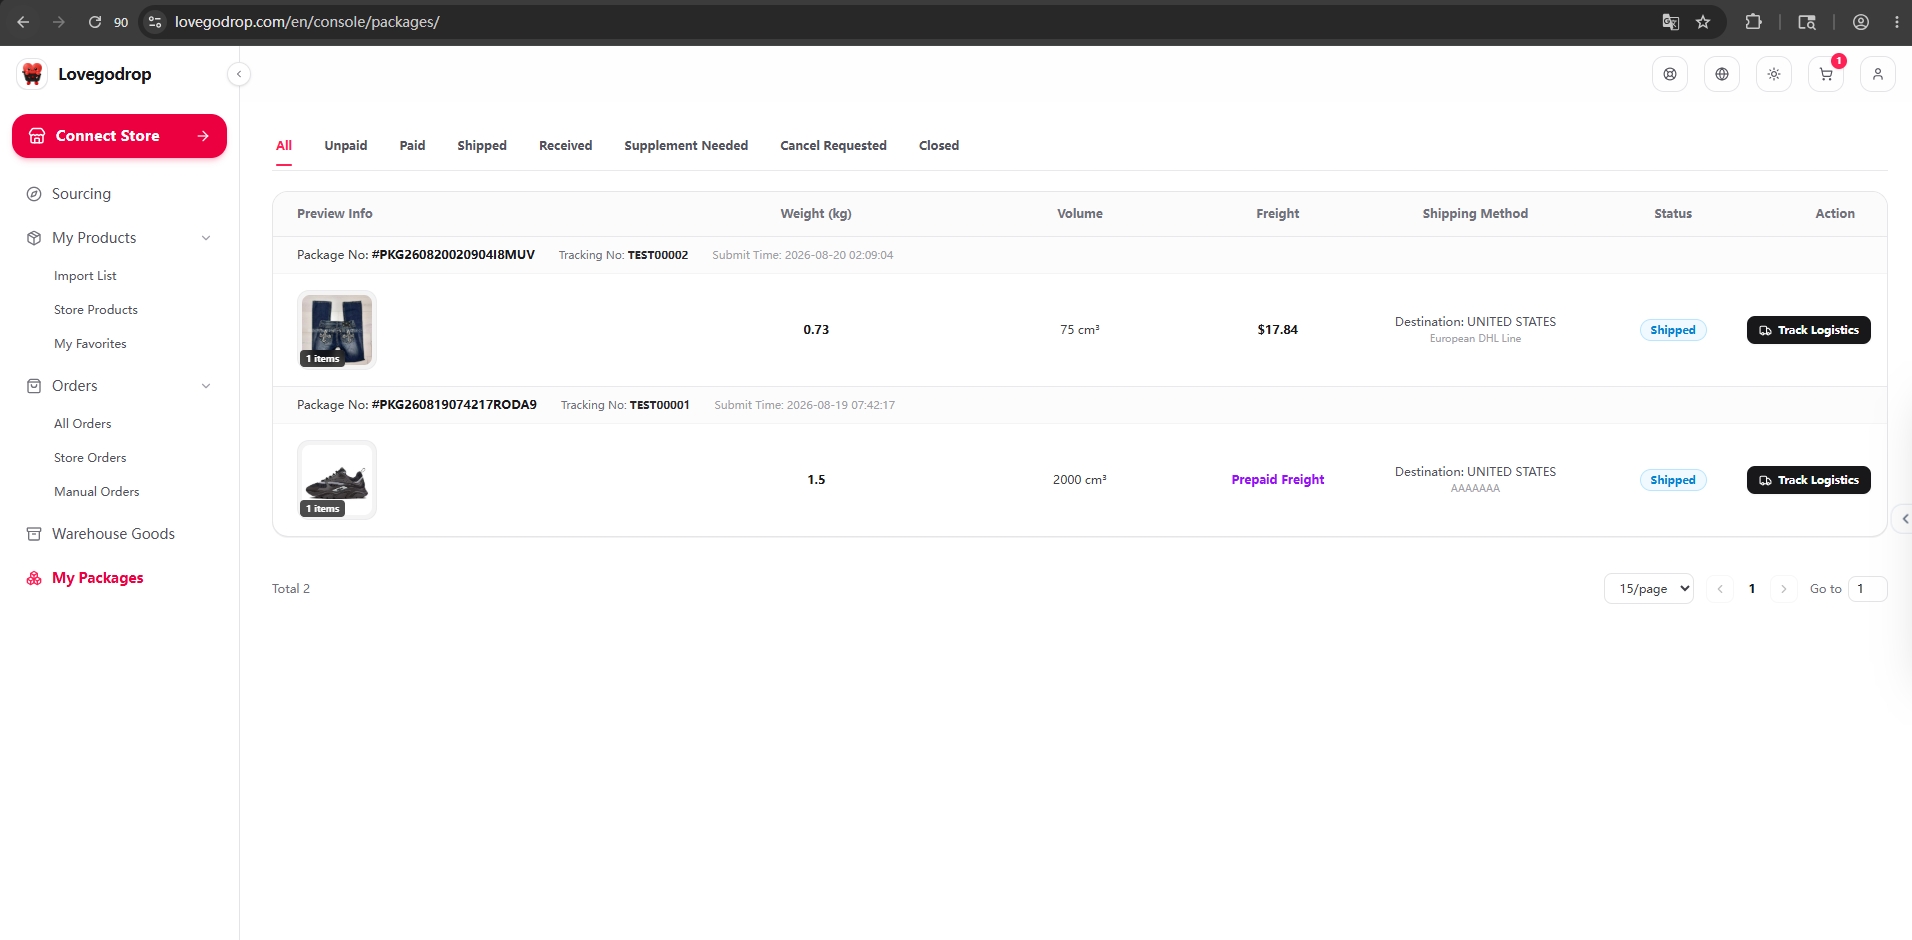
Task: Switch to the Supplement Needed tab
Action: (686, 146)
